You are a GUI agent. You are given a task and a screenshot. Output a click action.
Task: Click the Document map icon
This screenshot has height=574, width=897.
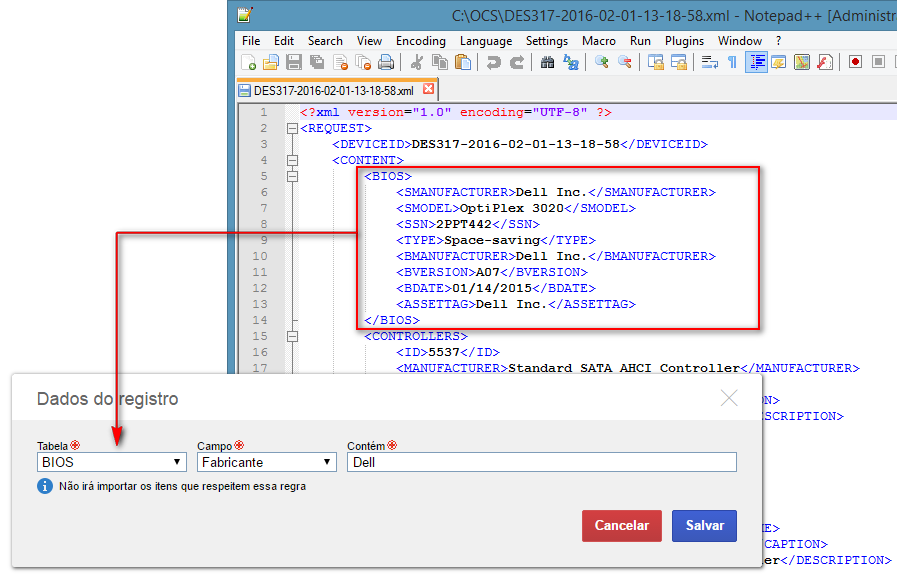tap(802, 62)
